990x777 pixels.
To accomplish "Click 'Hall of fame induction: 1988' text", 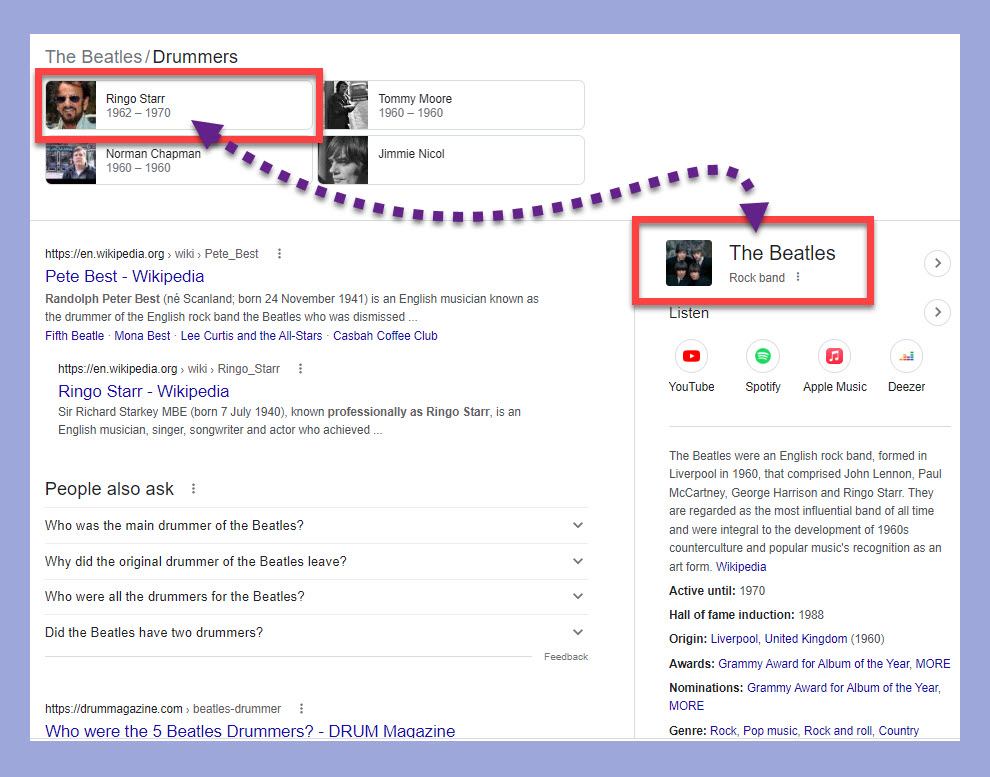I will click(x=746, y=615).
